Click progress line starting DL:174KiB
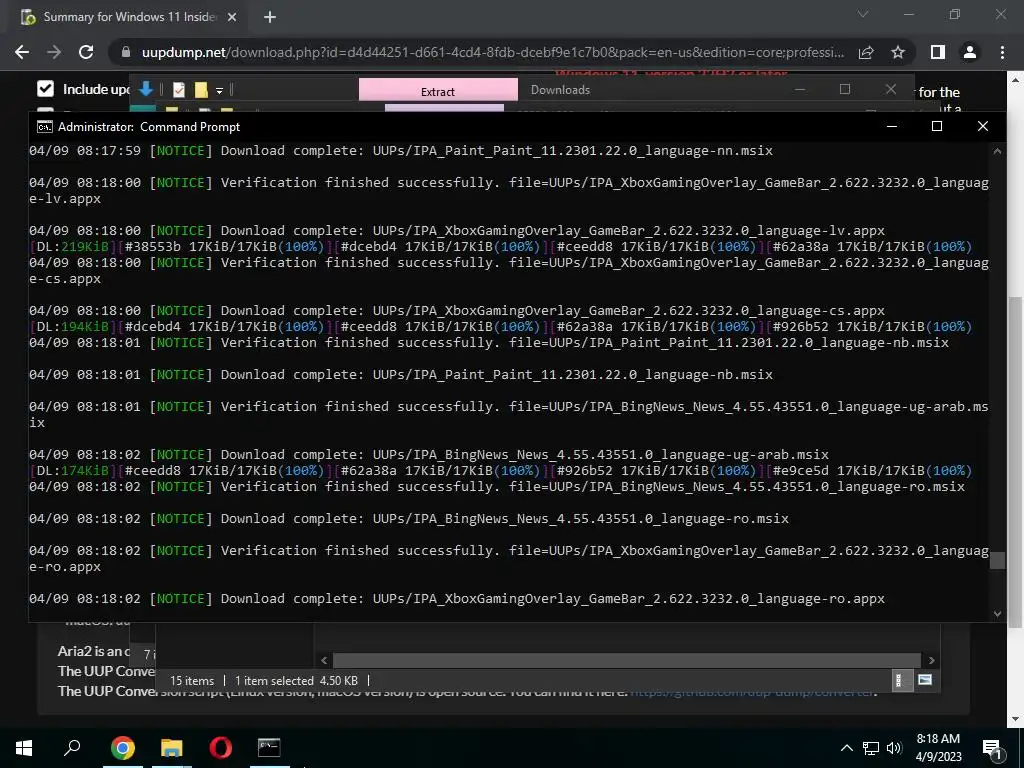This screenshot has height=768, width=1024. click(500, 471)
